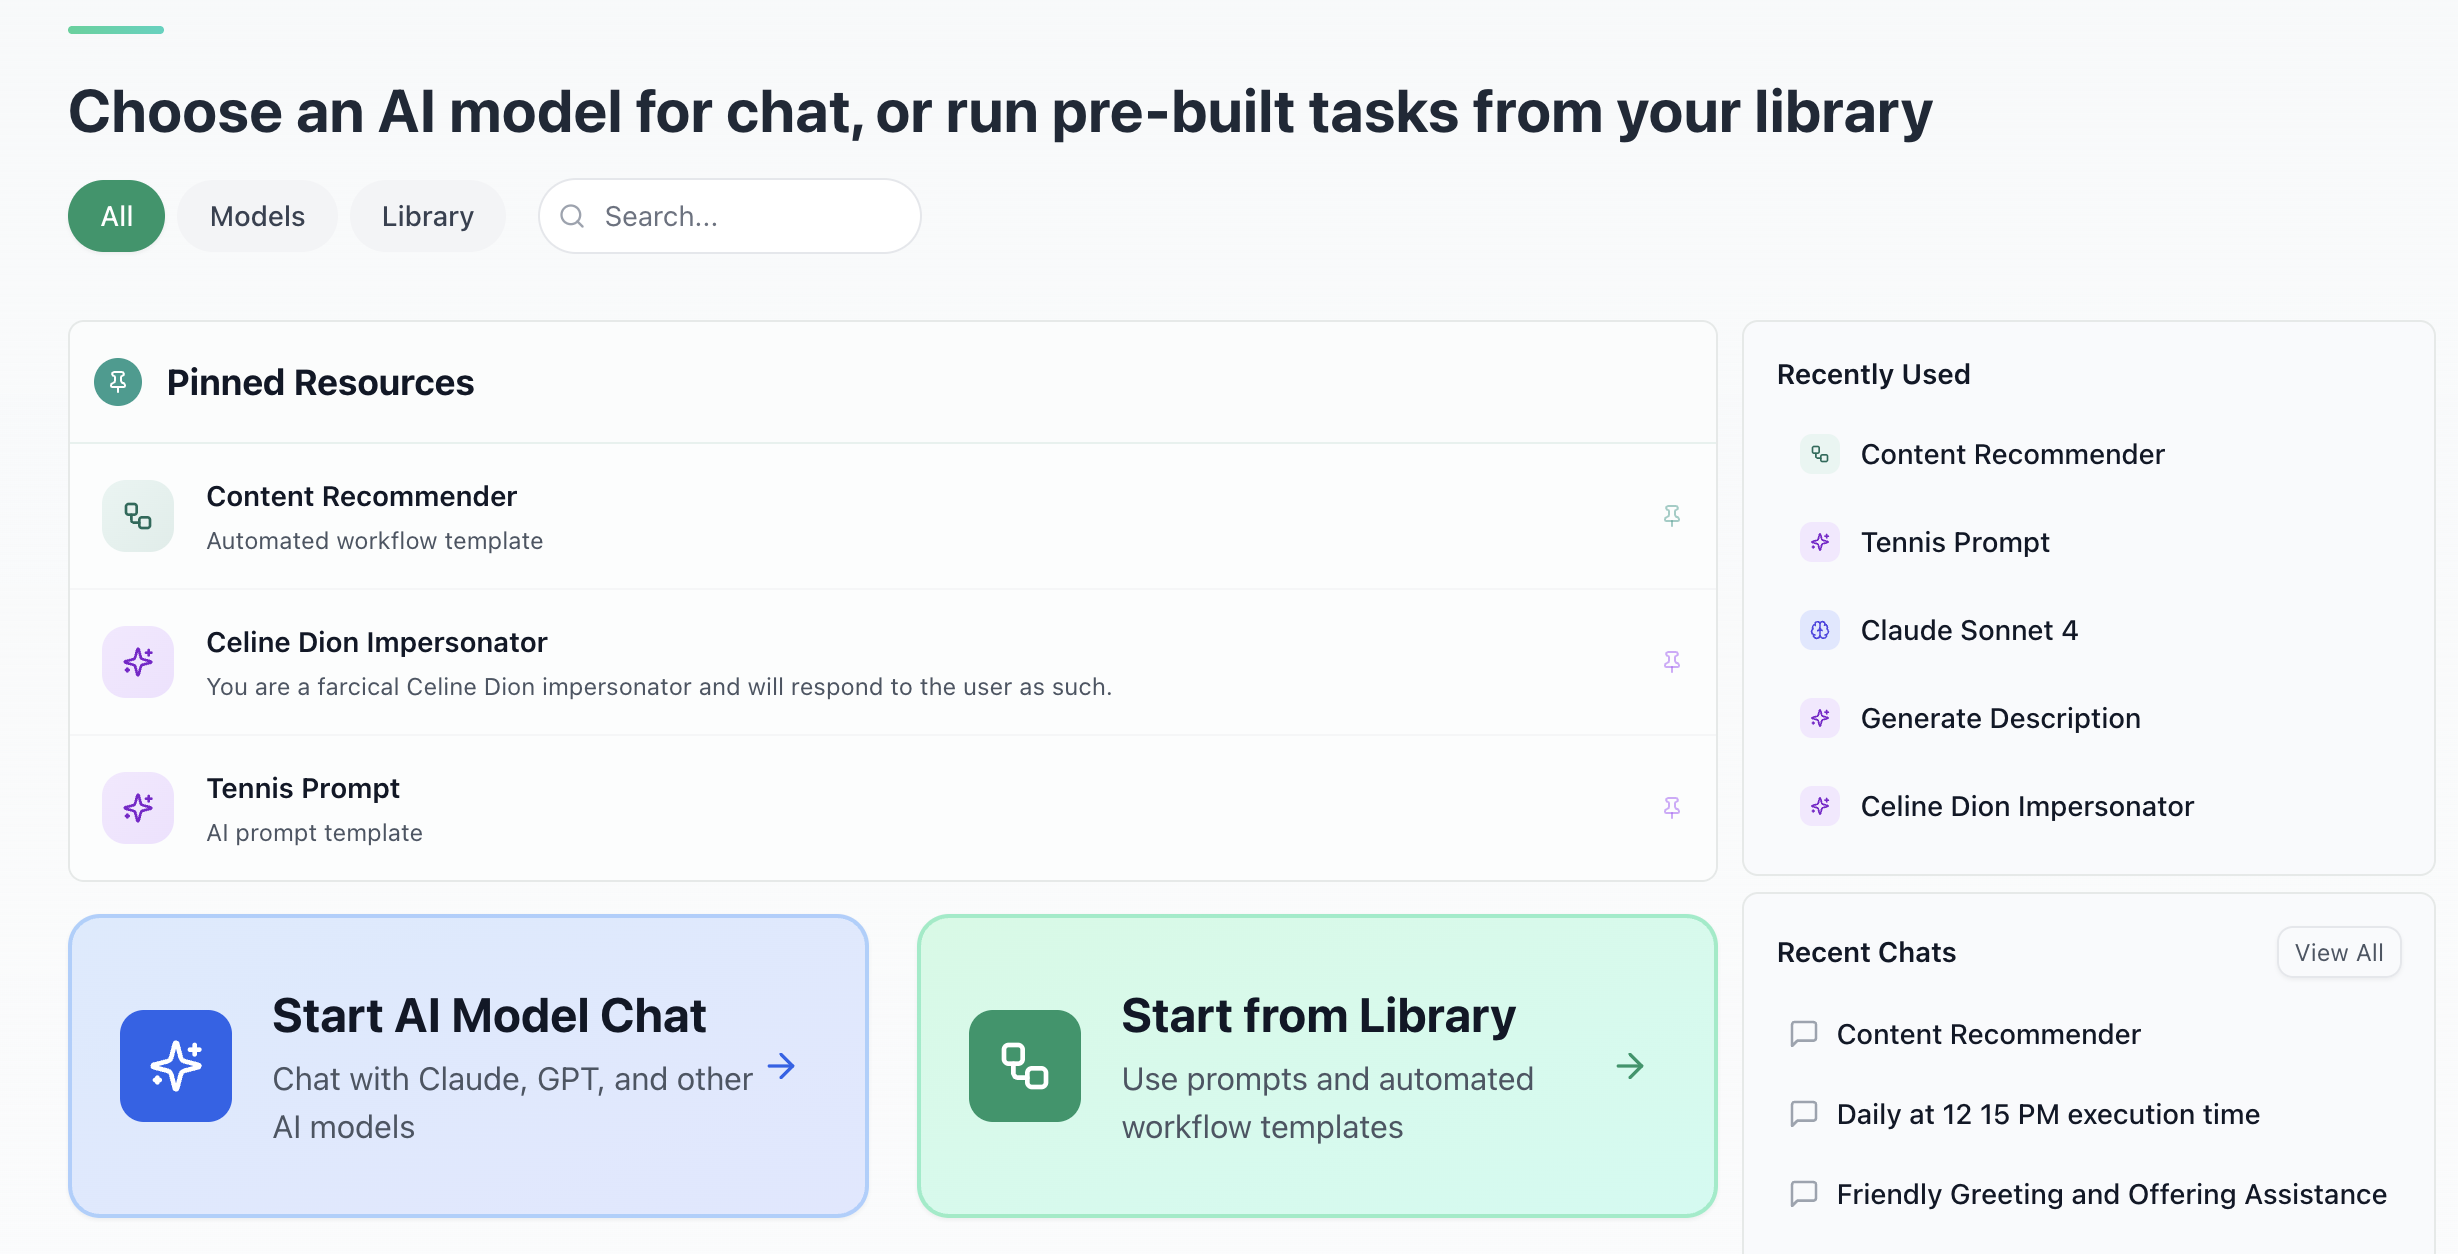Click the chat bubble icon next to Content Recommender
This screenshot has width=2458, height=1254.
(x=1804, y=1034)
